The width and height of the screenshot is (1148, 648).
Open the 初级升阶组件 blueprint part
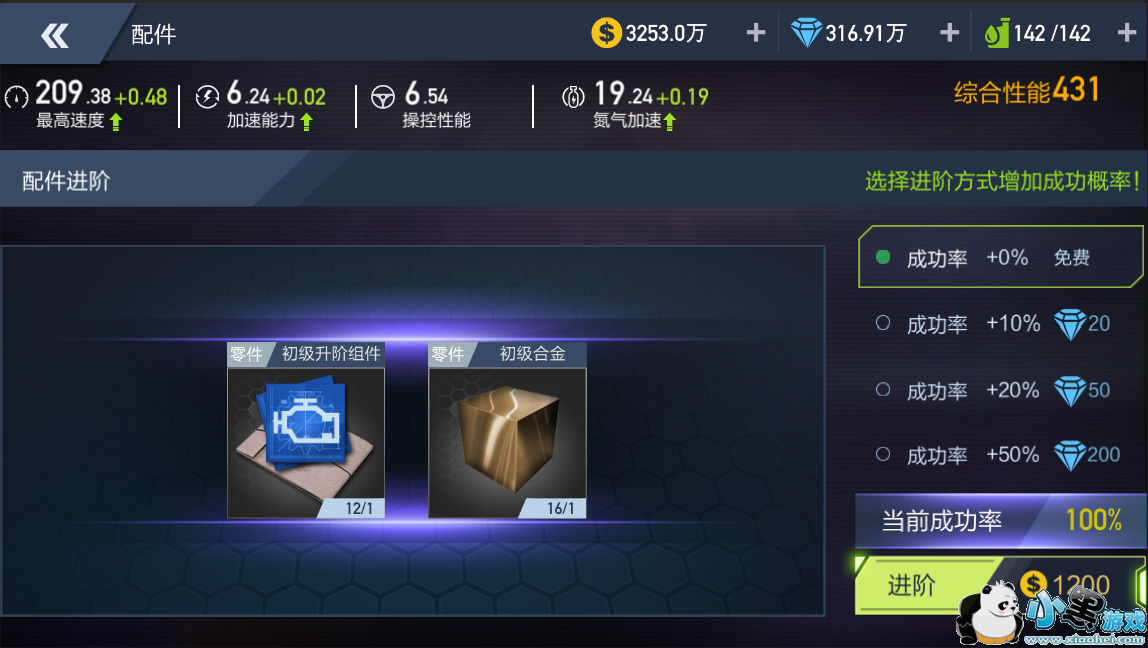click(x=306, y=431)
